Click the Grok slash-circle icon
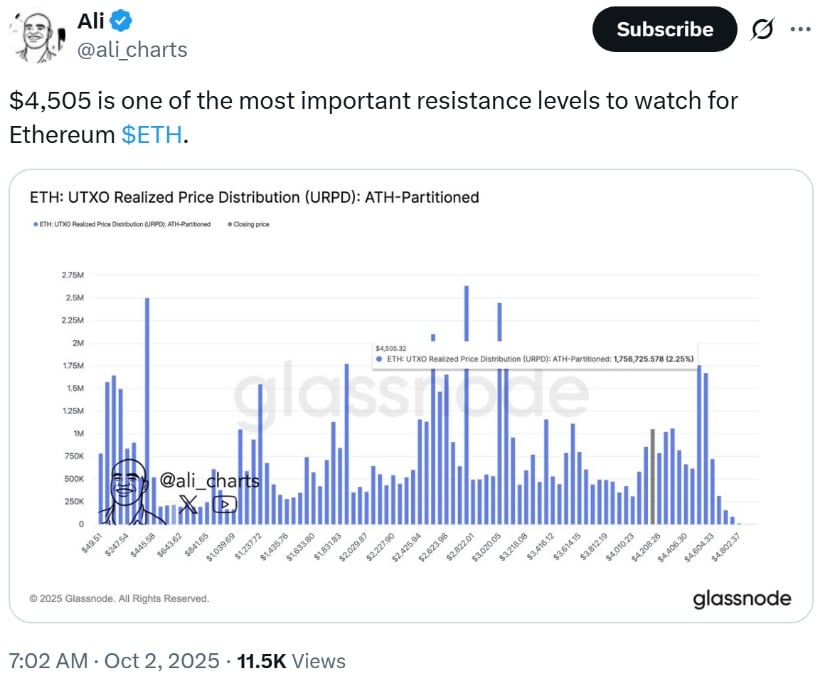 pyautogui.click(x=761, y=30)
